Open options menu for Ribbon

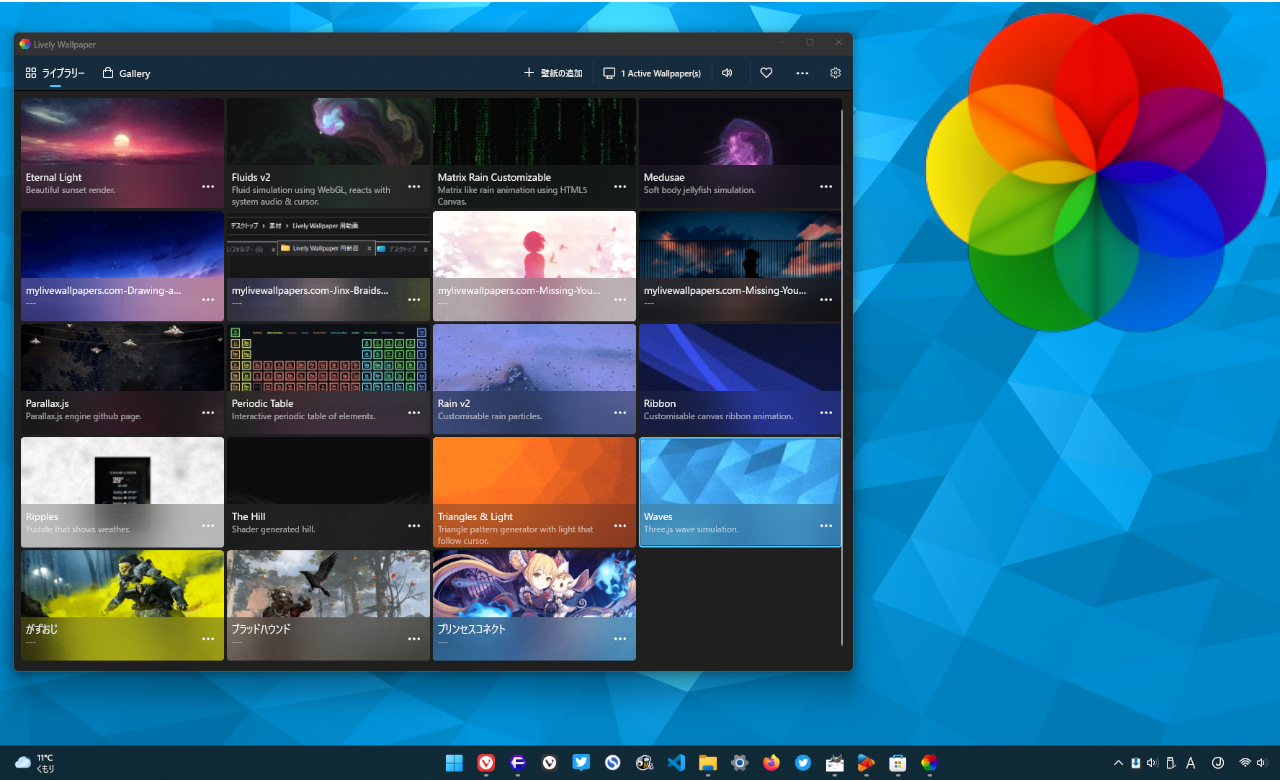[x=826, y=412]
